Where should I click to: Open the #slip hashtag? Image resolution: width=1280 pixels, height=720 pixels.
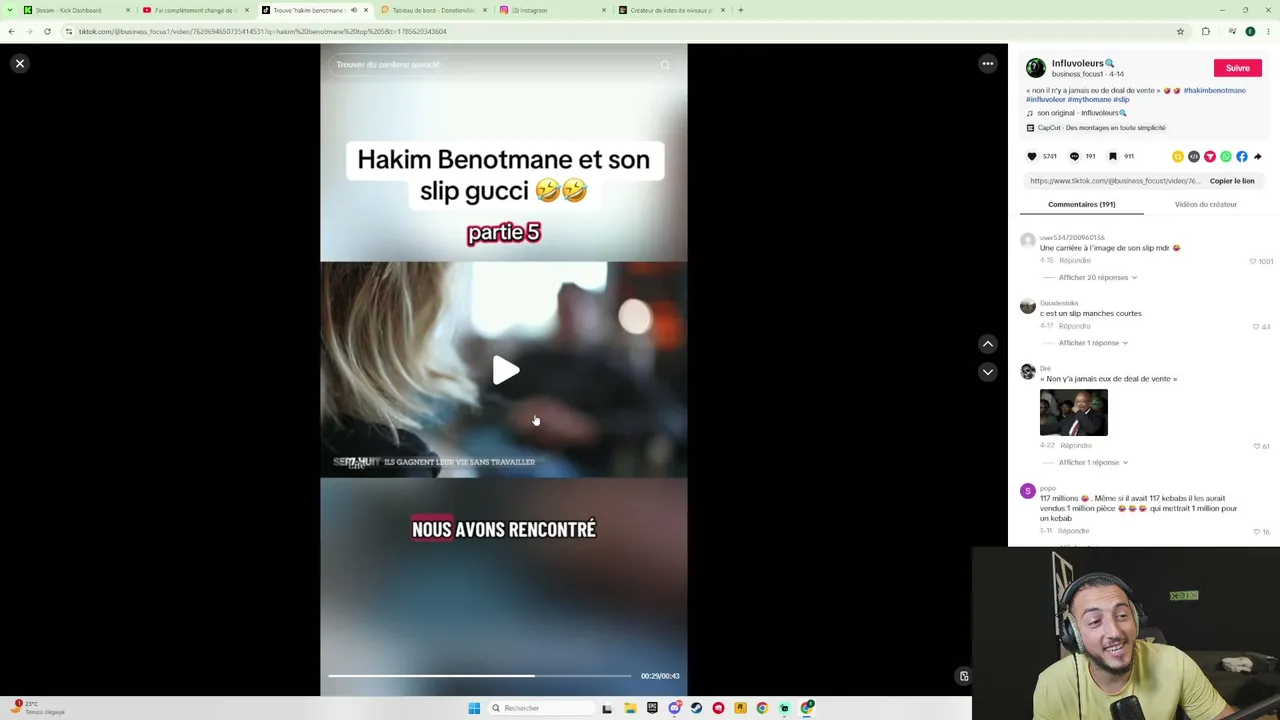point(1121,100)
